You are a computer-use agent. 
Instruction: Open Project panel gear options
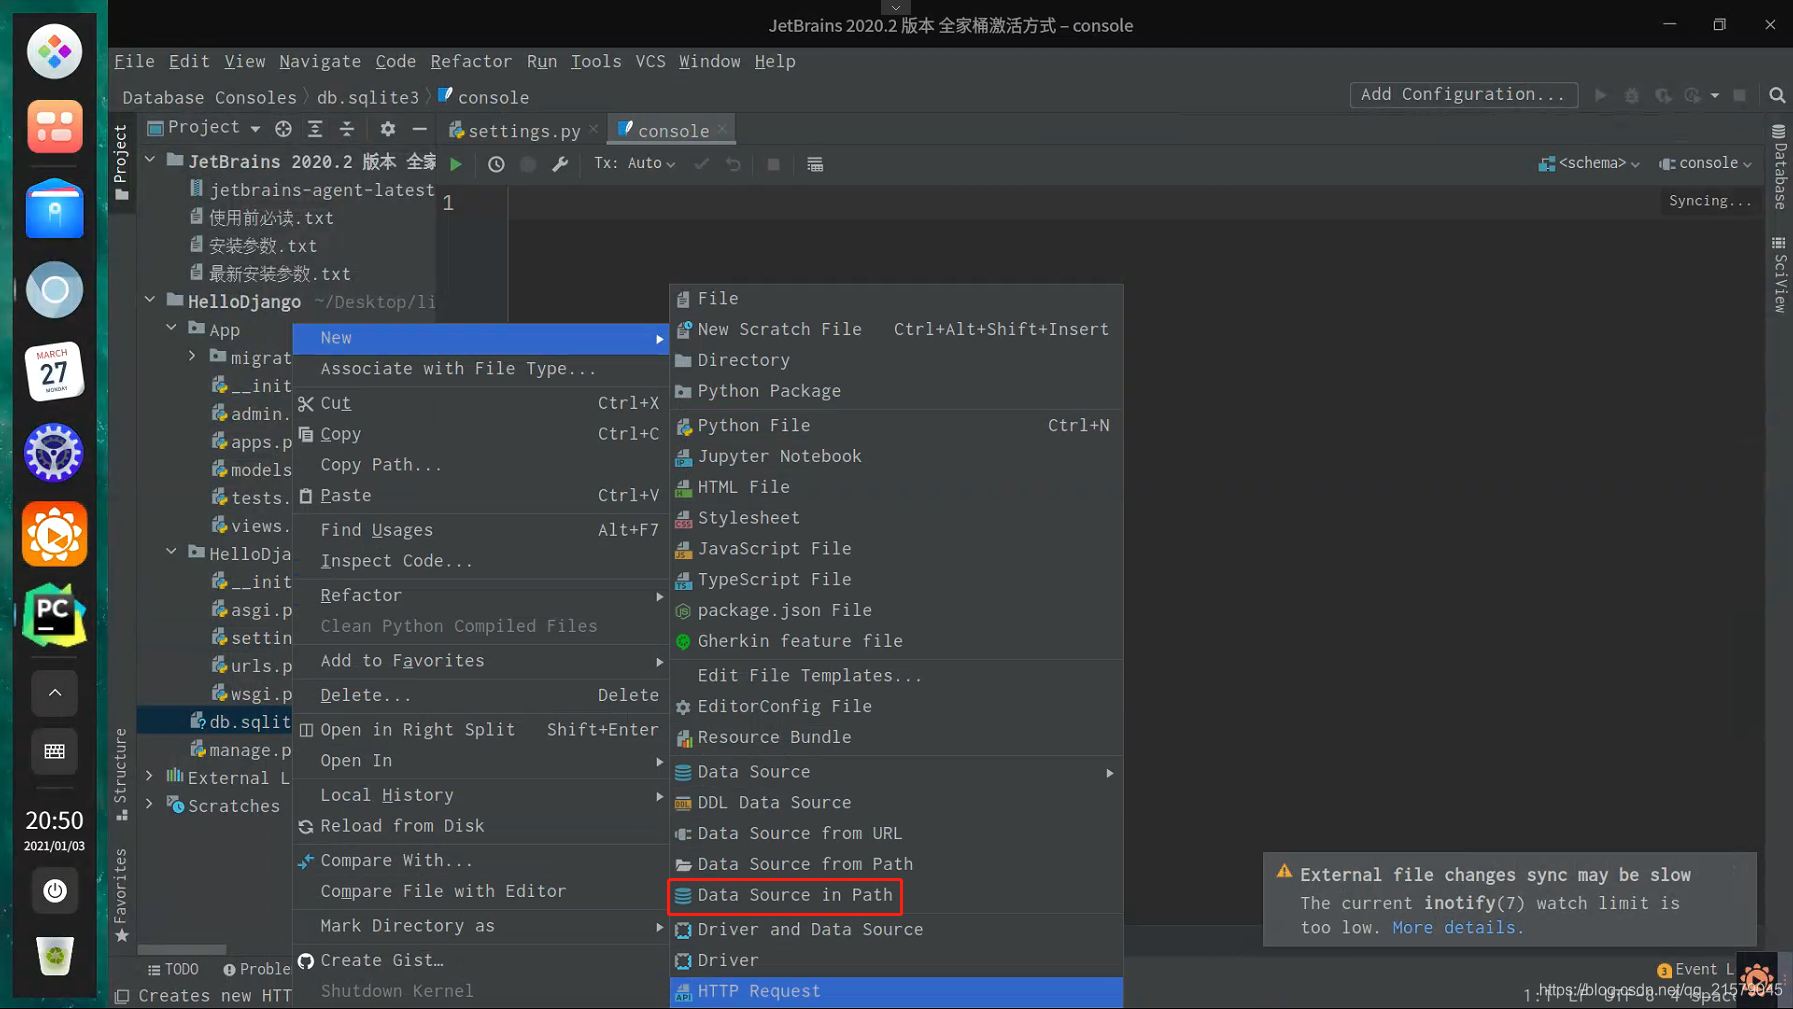pos(388,129)
